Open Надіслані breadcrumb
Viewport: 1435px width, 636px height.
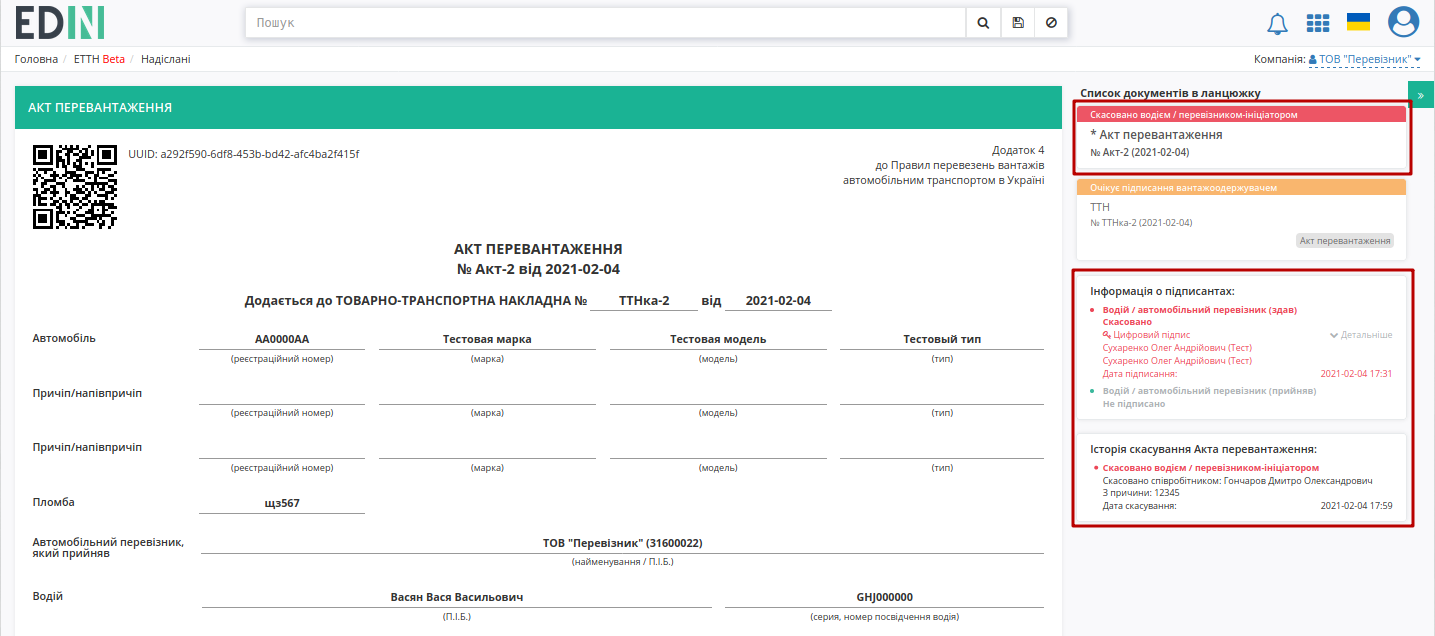tap(166, 59)
